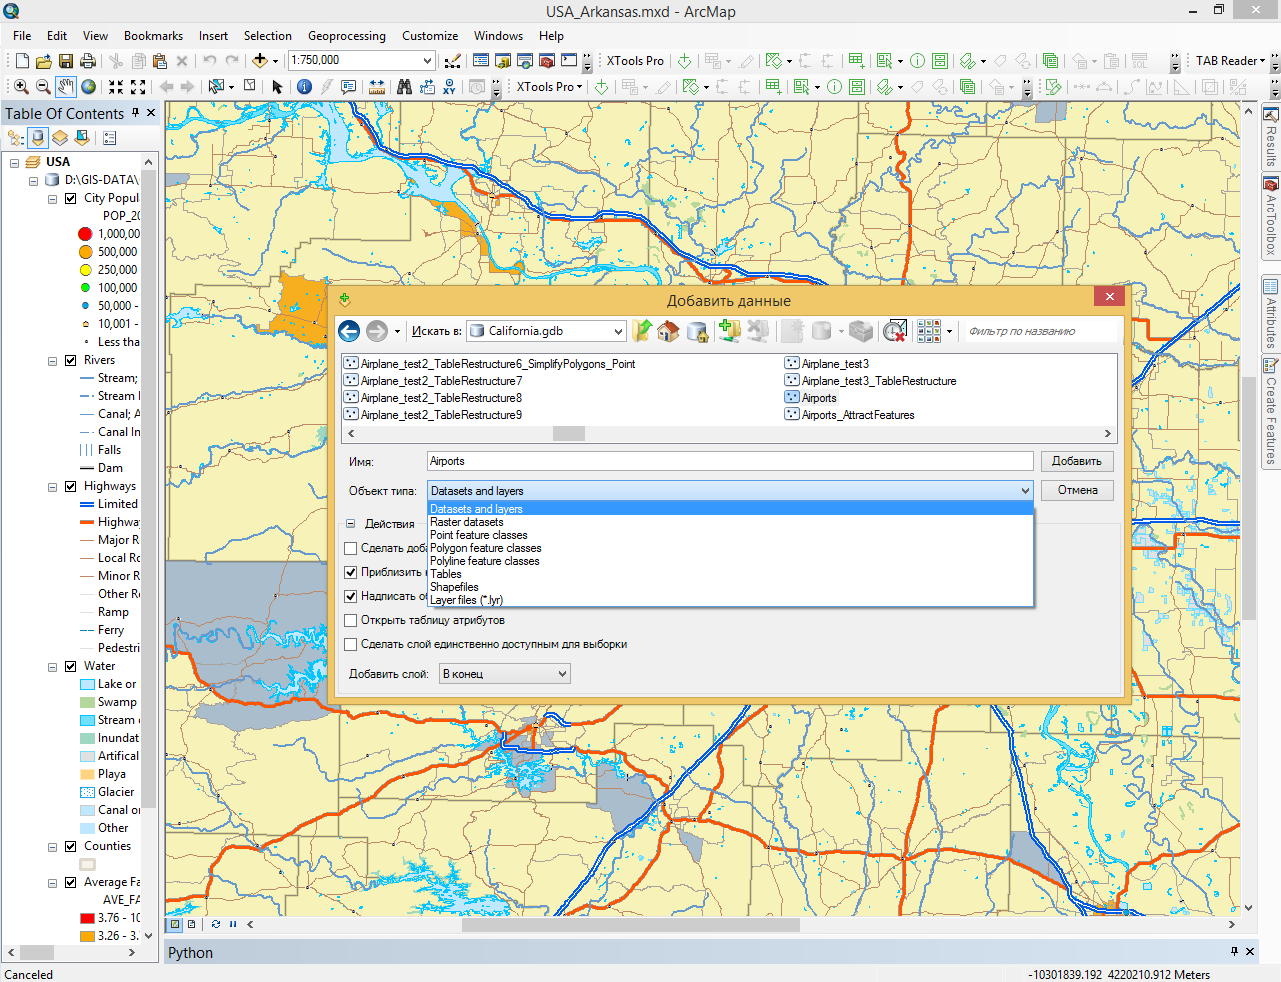
Task: Open the Find binoculars tool
Action: [x=404, y=87]
